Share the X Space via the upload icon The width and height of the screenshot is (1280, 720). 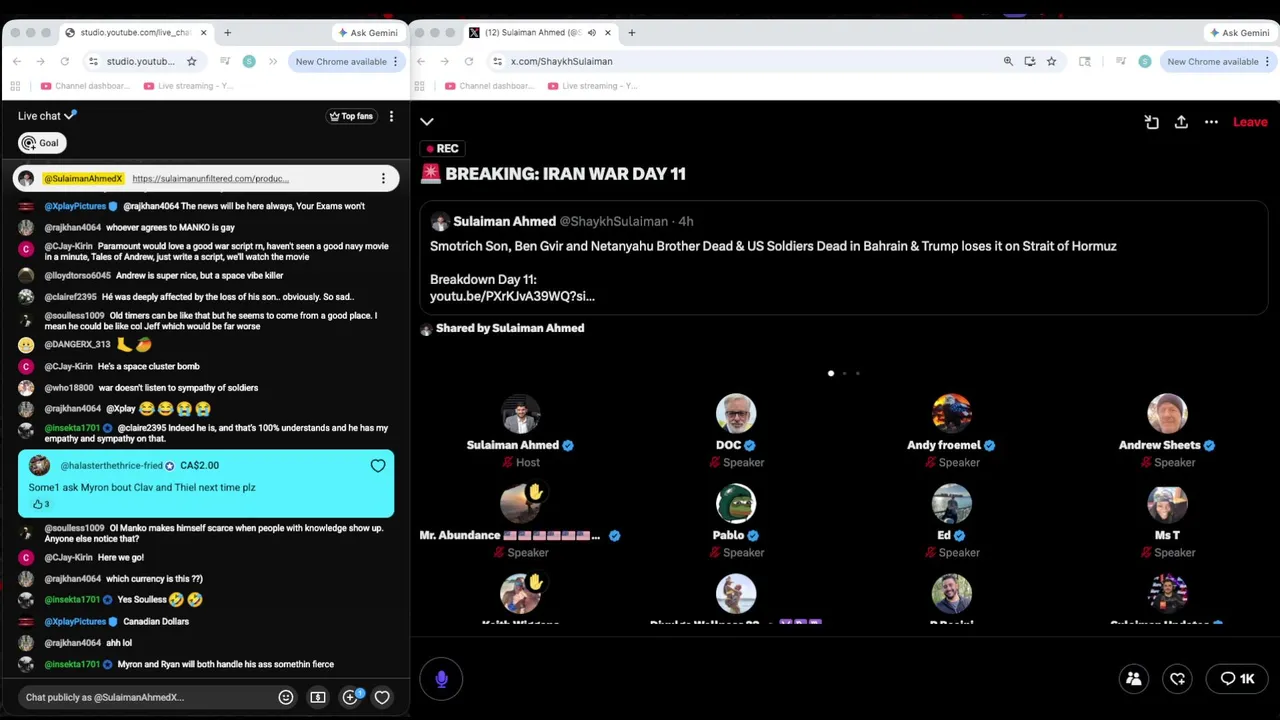tap(1181, 122)
